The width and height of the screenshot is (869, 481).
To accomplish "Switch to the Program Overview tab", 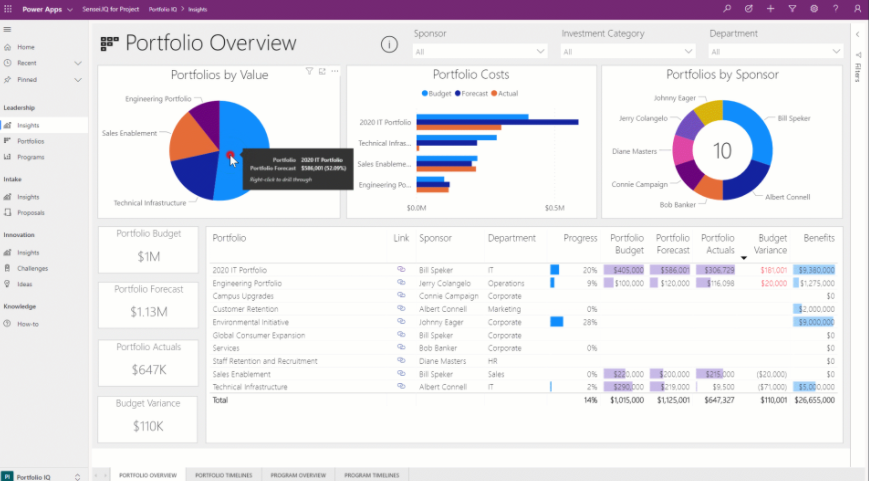I will [298, 475].
